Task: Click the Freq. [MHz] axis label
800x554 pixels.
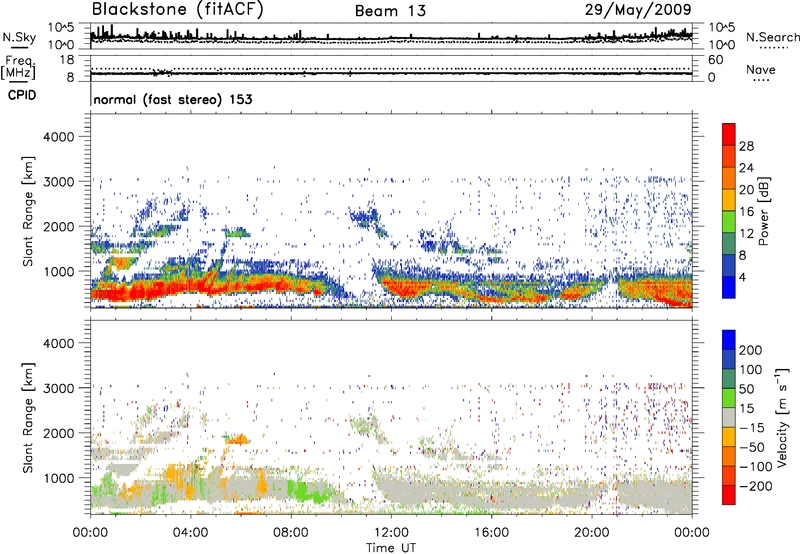Action: (18, 67)
